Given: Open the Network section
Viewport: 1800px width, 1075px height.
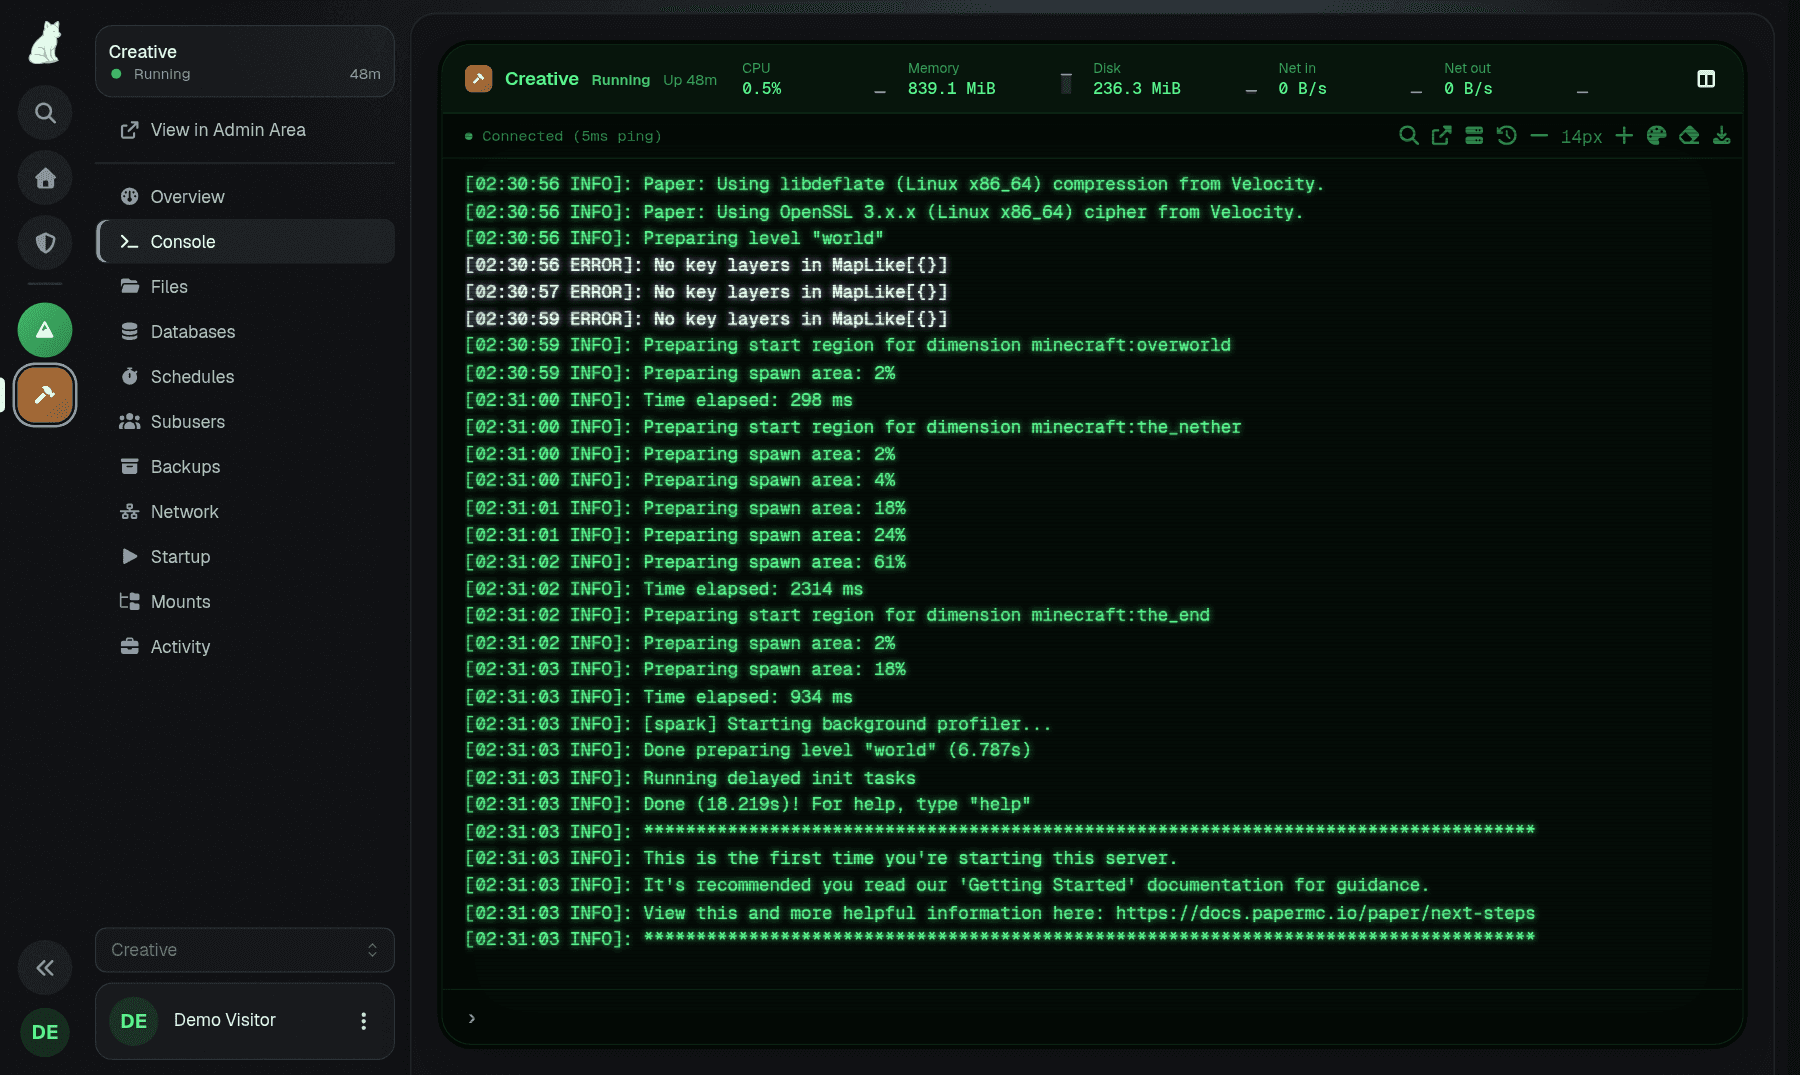Looking at the screenshot, I should coord(245,512).
